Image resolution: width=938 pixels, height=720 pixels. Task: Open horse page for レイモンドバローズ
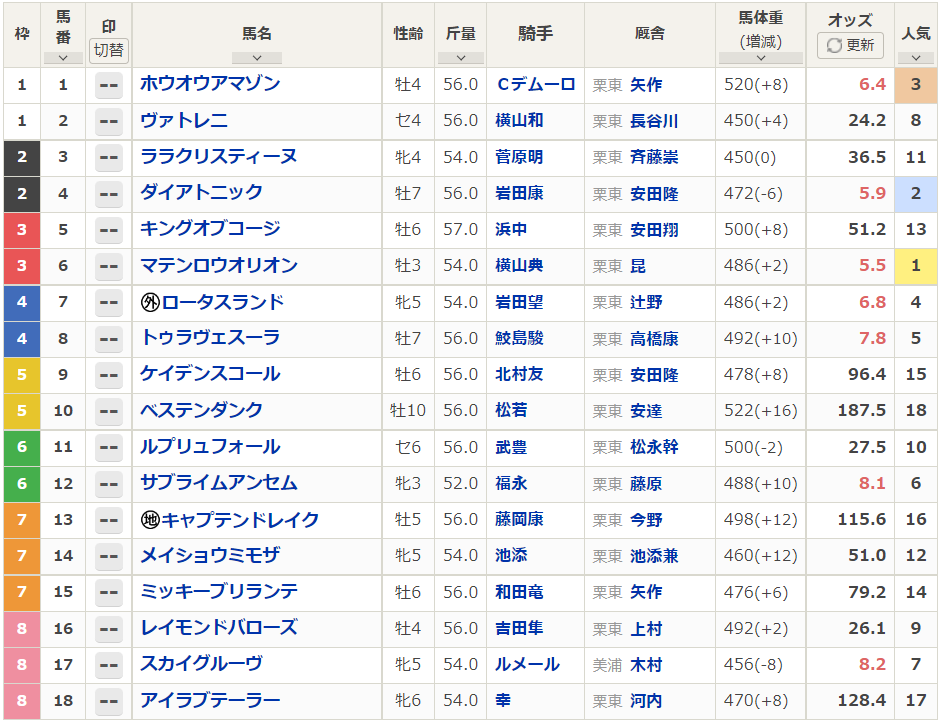[218, 628]
